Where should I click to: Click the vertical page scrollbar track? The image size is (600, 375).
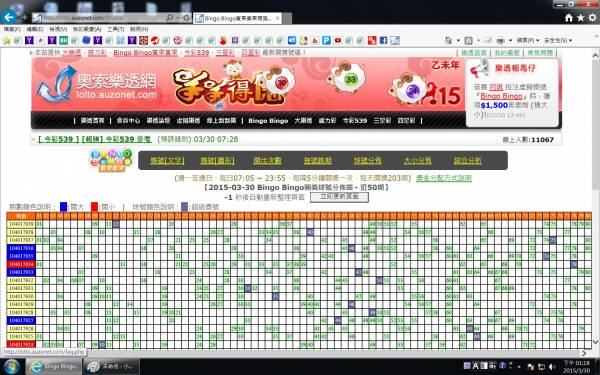pyautogui.click(x=595, y=199)
